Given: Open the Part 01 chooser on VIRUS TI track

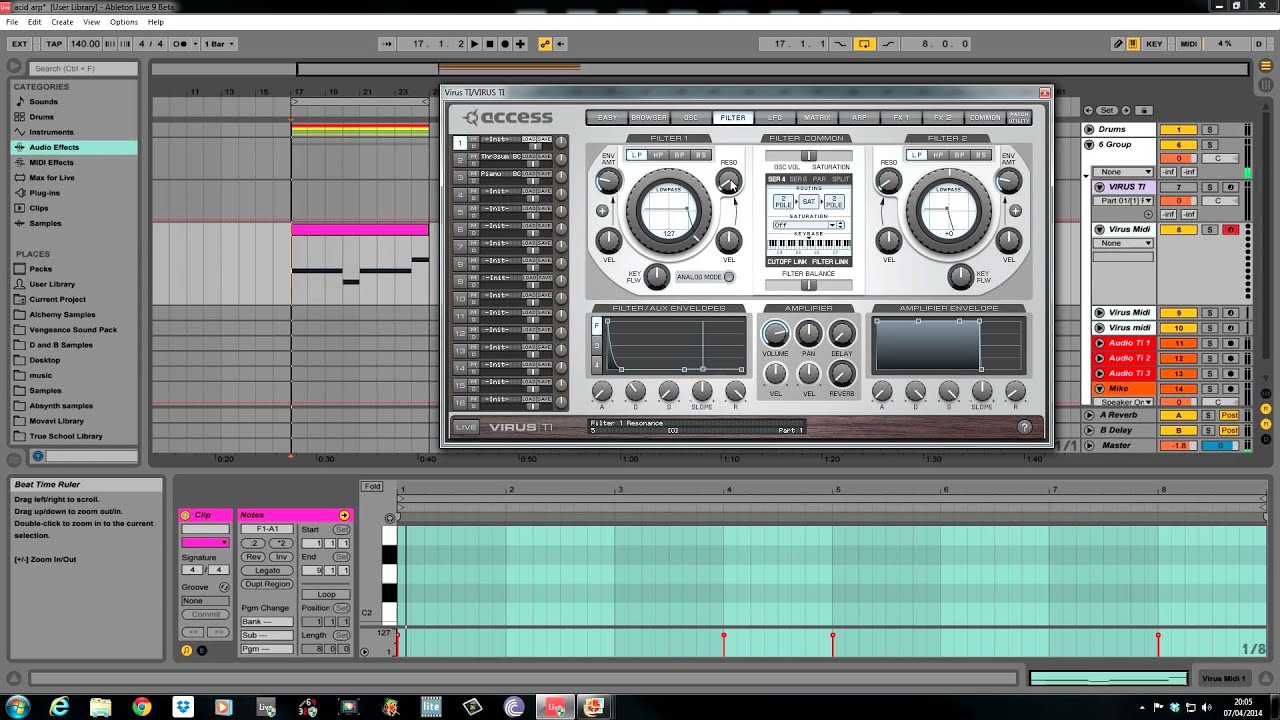Looking at the screenshot, I should tap(1125, 201).
